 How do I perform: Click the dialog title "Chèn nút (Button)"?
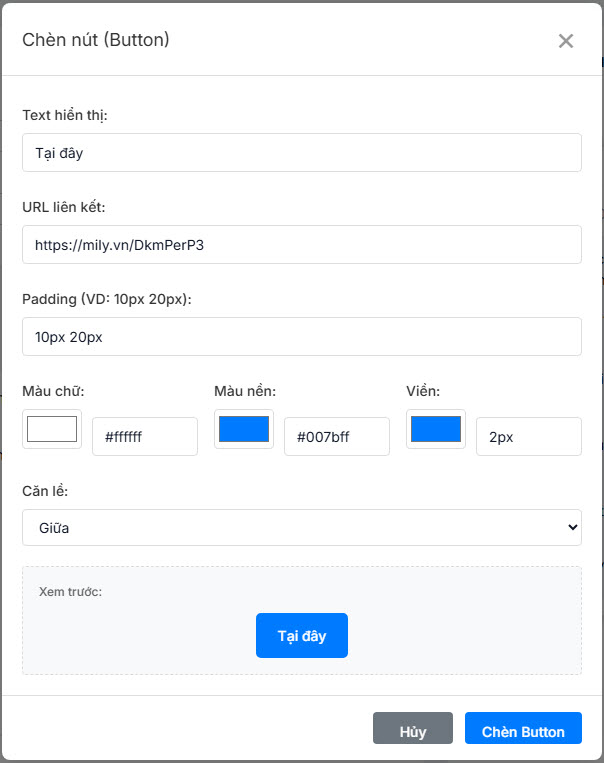click(x=96, y=40)
